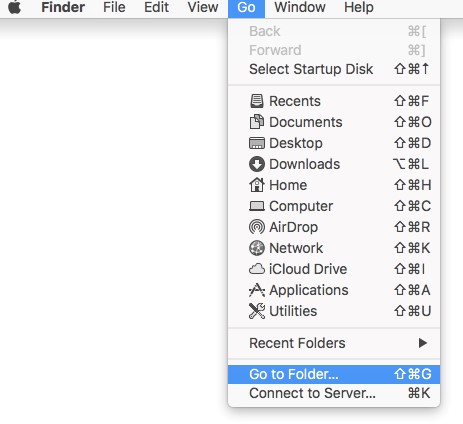The height and width of the screenshot is (424, 463).
Task: Open the Window menu
Action: (300, 7)
